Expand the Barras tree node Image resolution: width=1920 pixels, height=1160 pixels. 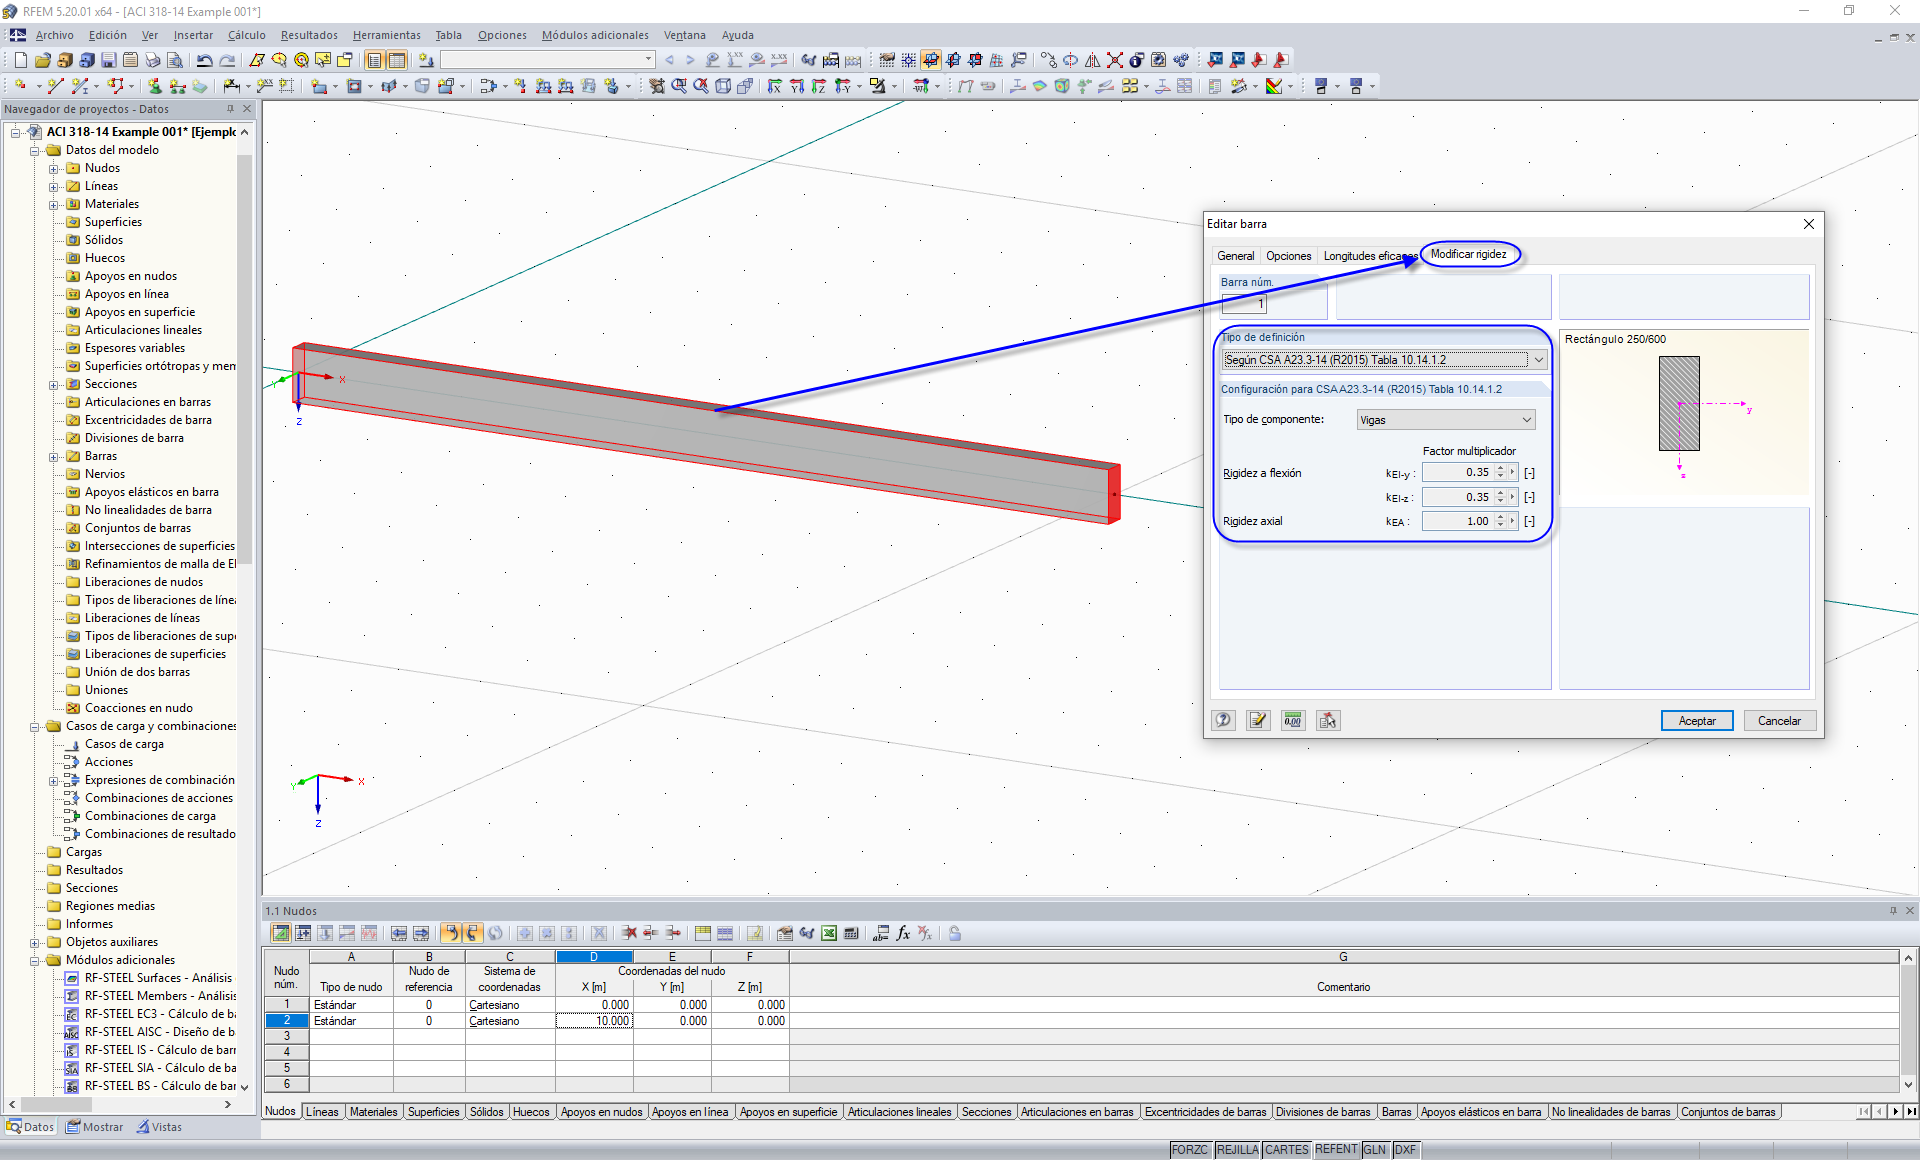pos(54,457)
